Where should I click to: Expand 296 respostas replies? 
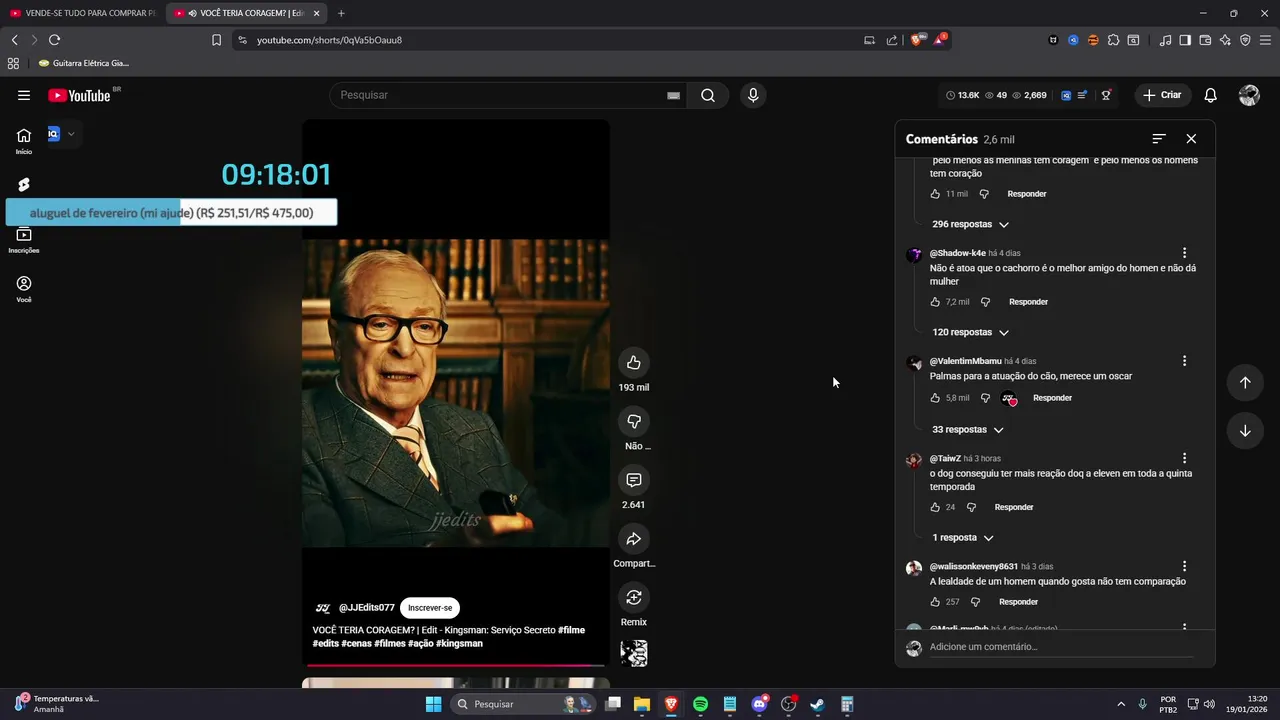pyautogui.click(x=970, y=224)
